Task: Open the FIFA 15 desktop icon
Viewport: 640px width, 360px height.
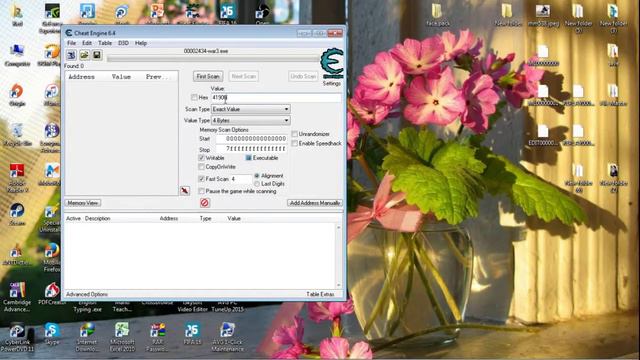Action: [x=192, y=335]
